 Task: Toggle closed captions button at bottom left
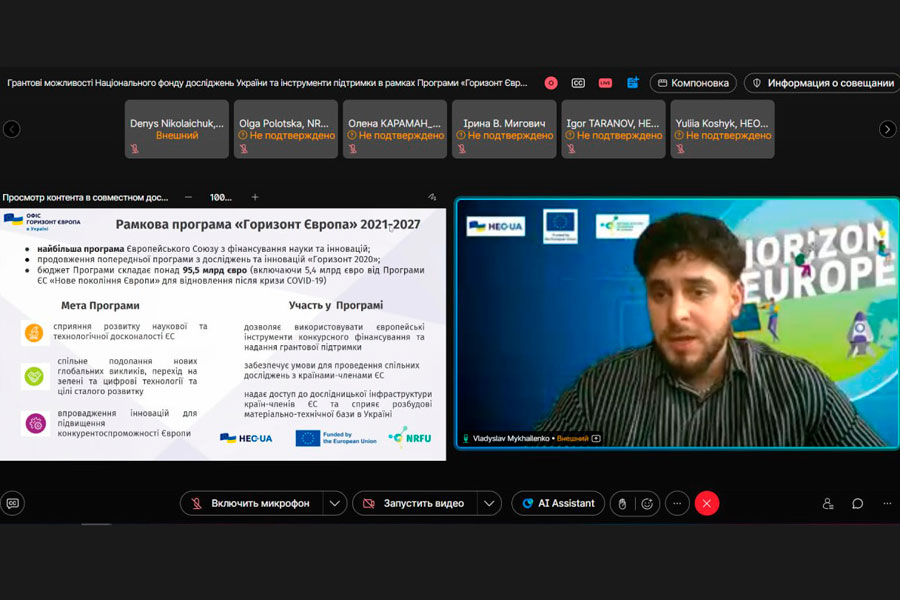tap(12, 503)
